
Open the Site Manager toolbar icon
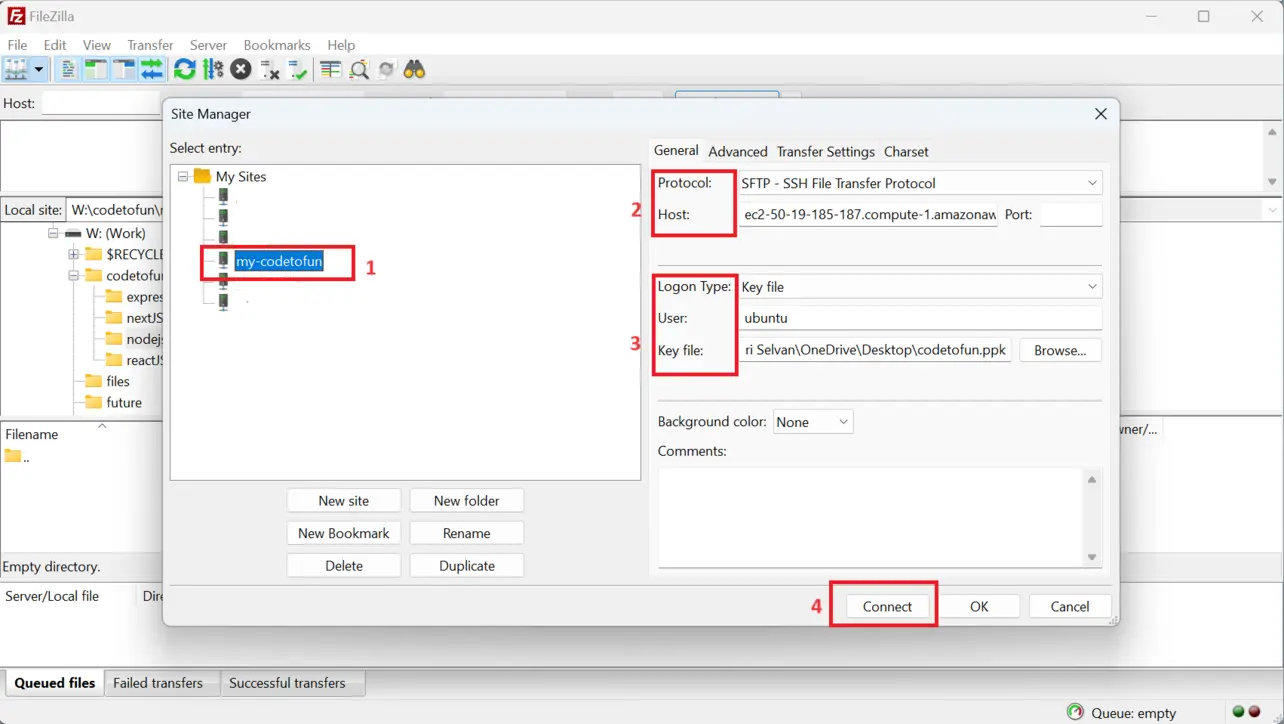(16, 69)
